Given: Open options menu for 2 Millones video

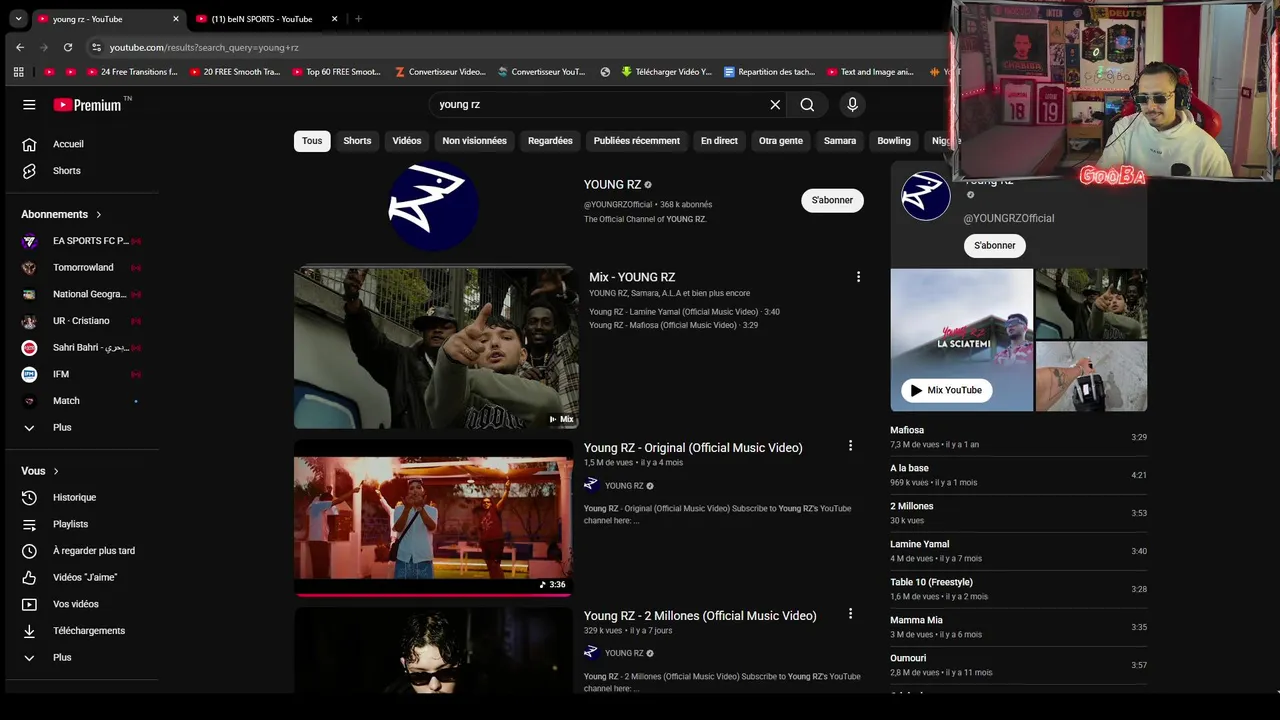Looking at the screenshot, I should click(850, 614).
